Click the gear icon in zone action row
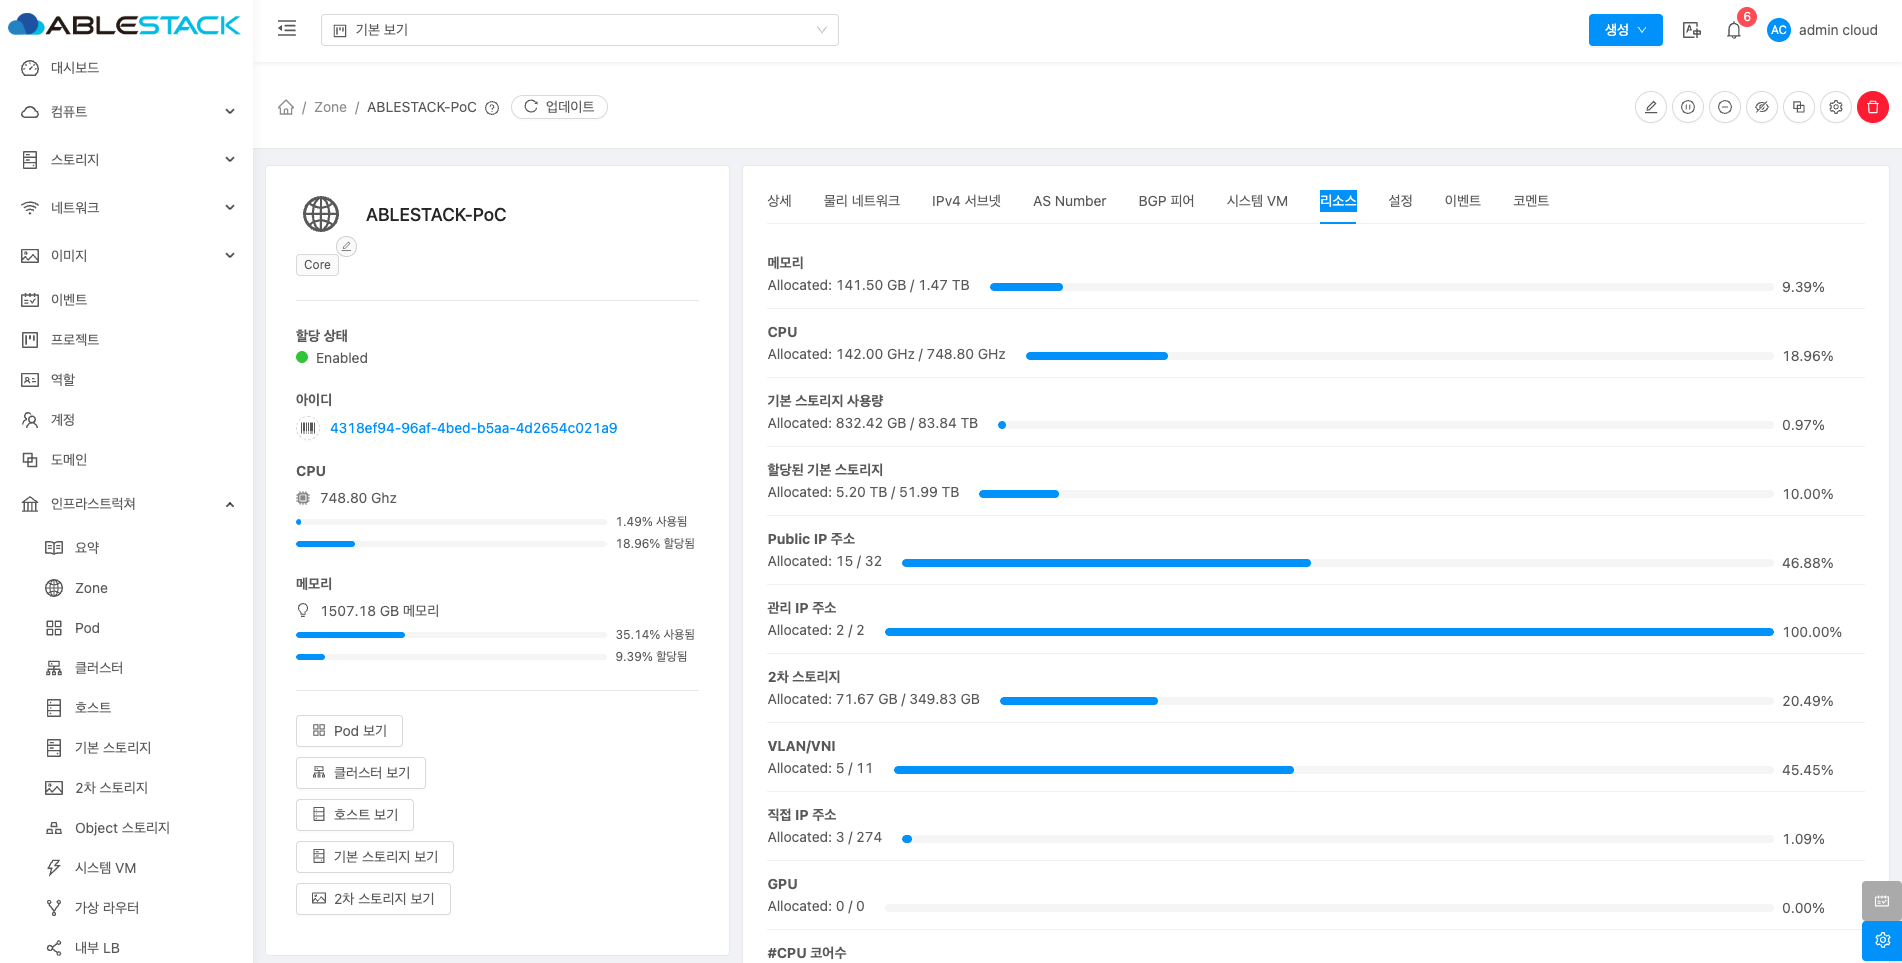The width and height of the screenshot is (1902, 963). tap(1835, 107)
